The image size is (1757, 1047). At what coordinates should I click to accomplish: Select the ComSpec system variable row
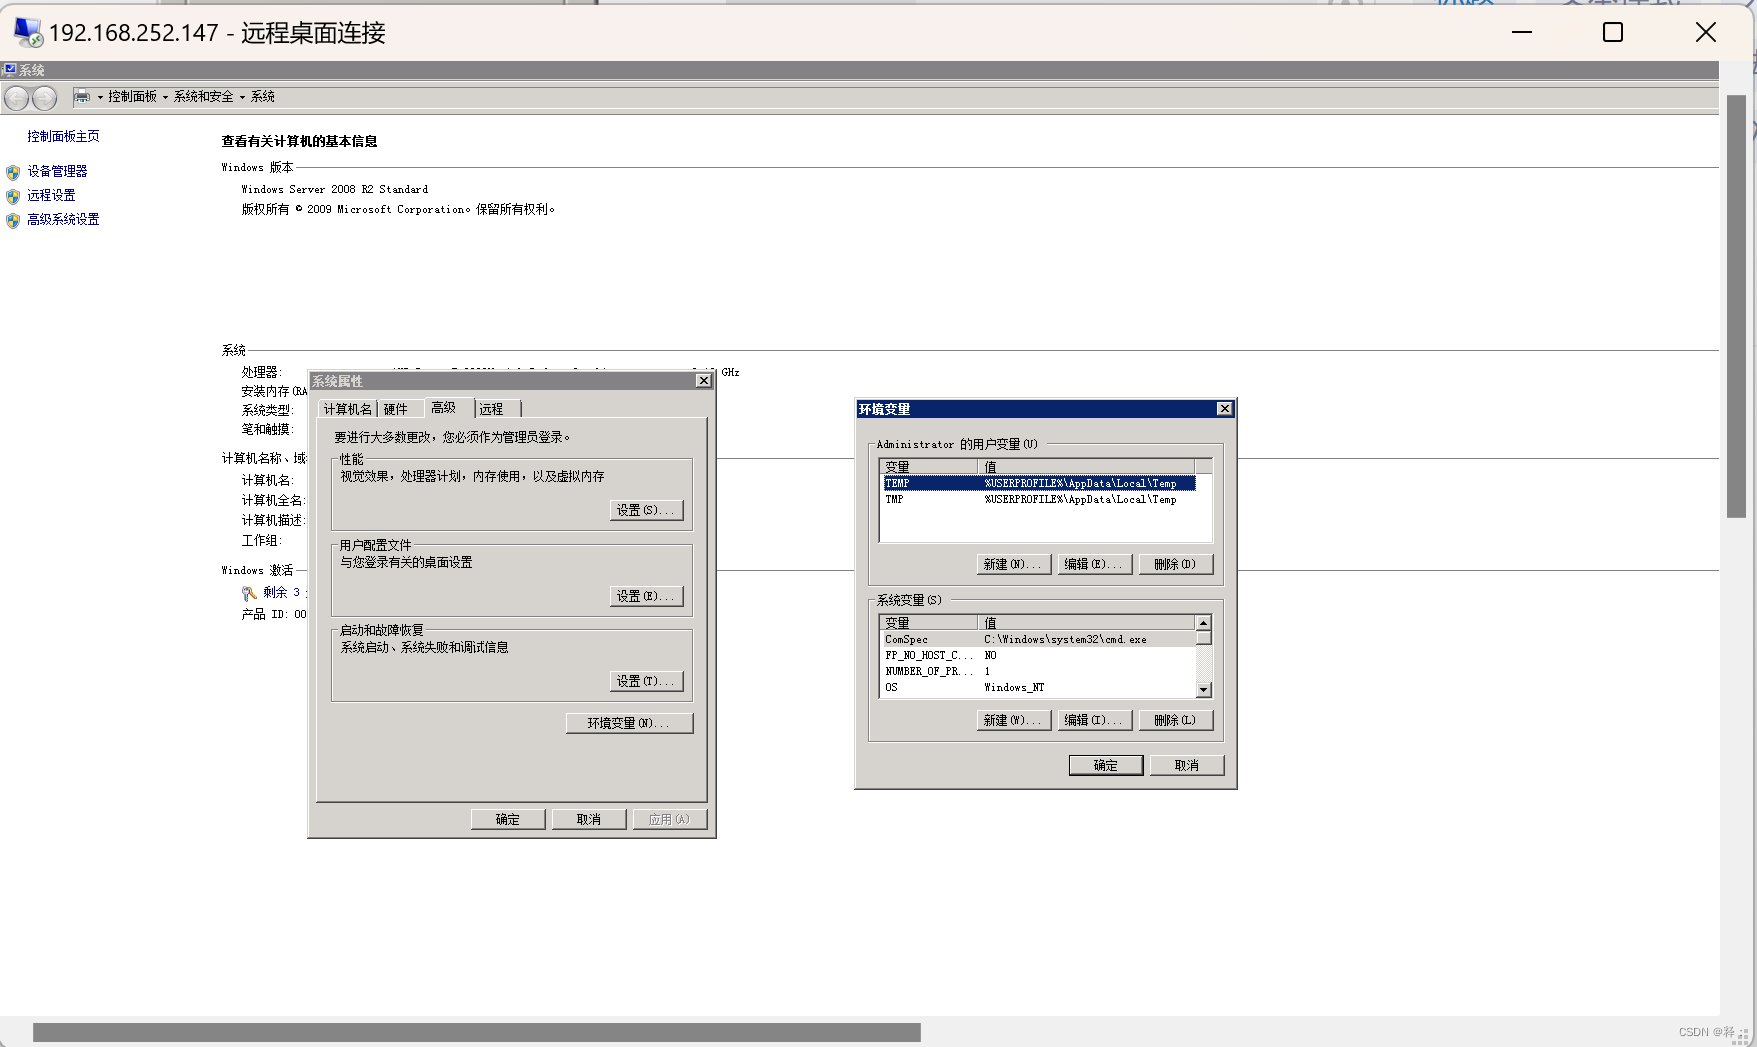click(x=1038, y=640)
